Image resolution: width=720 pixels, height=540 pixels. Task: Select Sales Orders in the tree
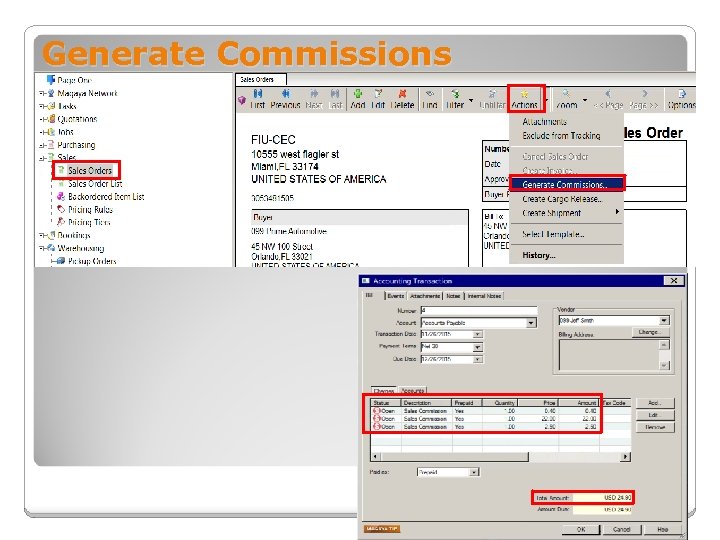point(90,170)
